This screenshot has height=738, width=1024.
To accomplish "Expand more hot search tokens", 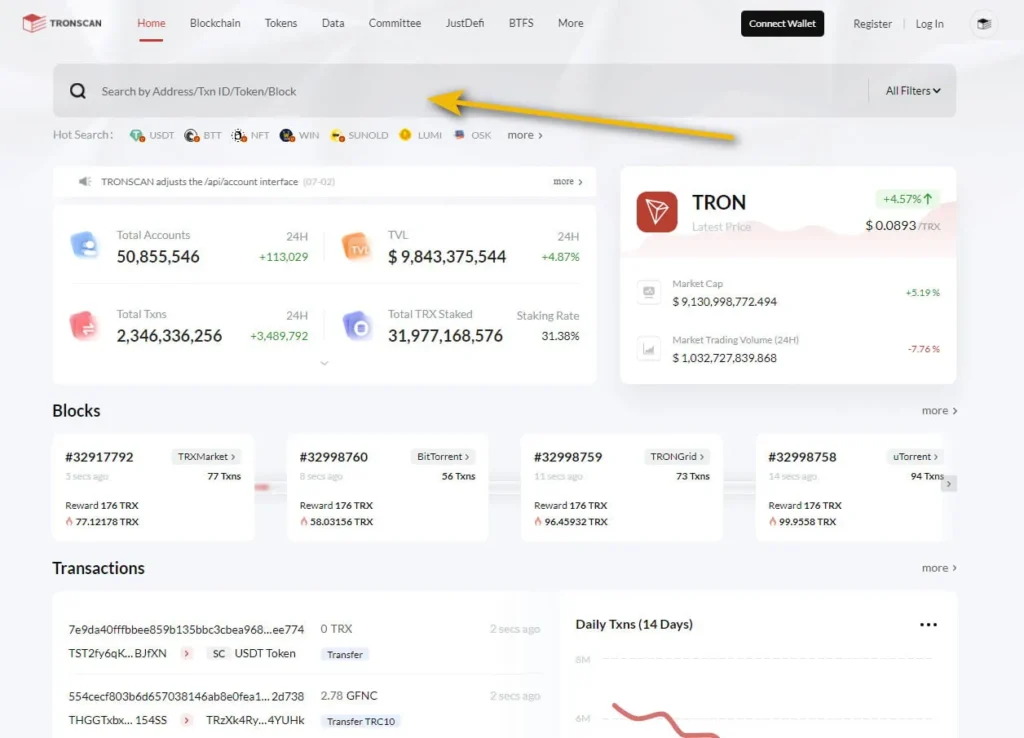I will pos(525,135).
